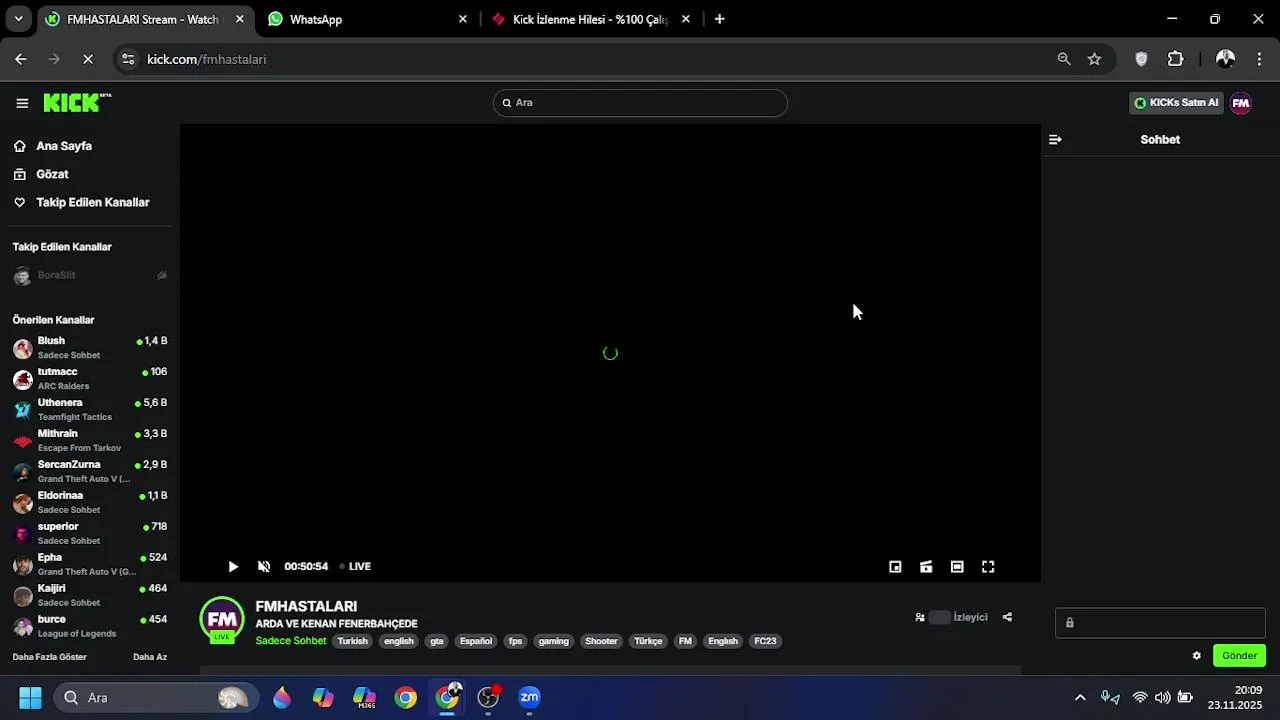Open Uthenera channel avatar
Image resolution: width=1280 pixels, height=720 pixels.
point(22,410)
